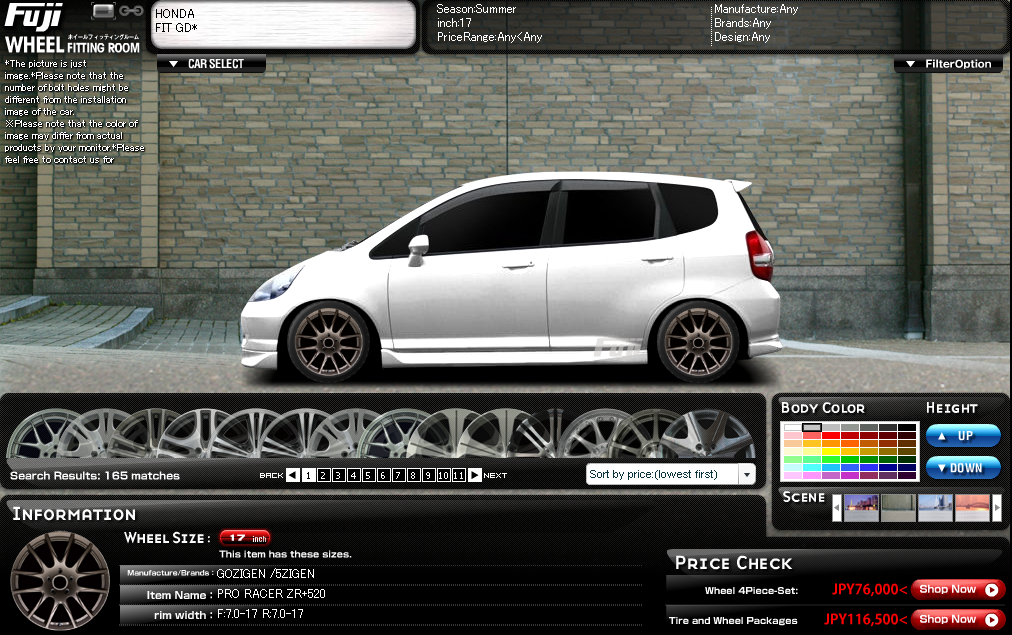Select the selected light gray body color swatch

(812, 427)
